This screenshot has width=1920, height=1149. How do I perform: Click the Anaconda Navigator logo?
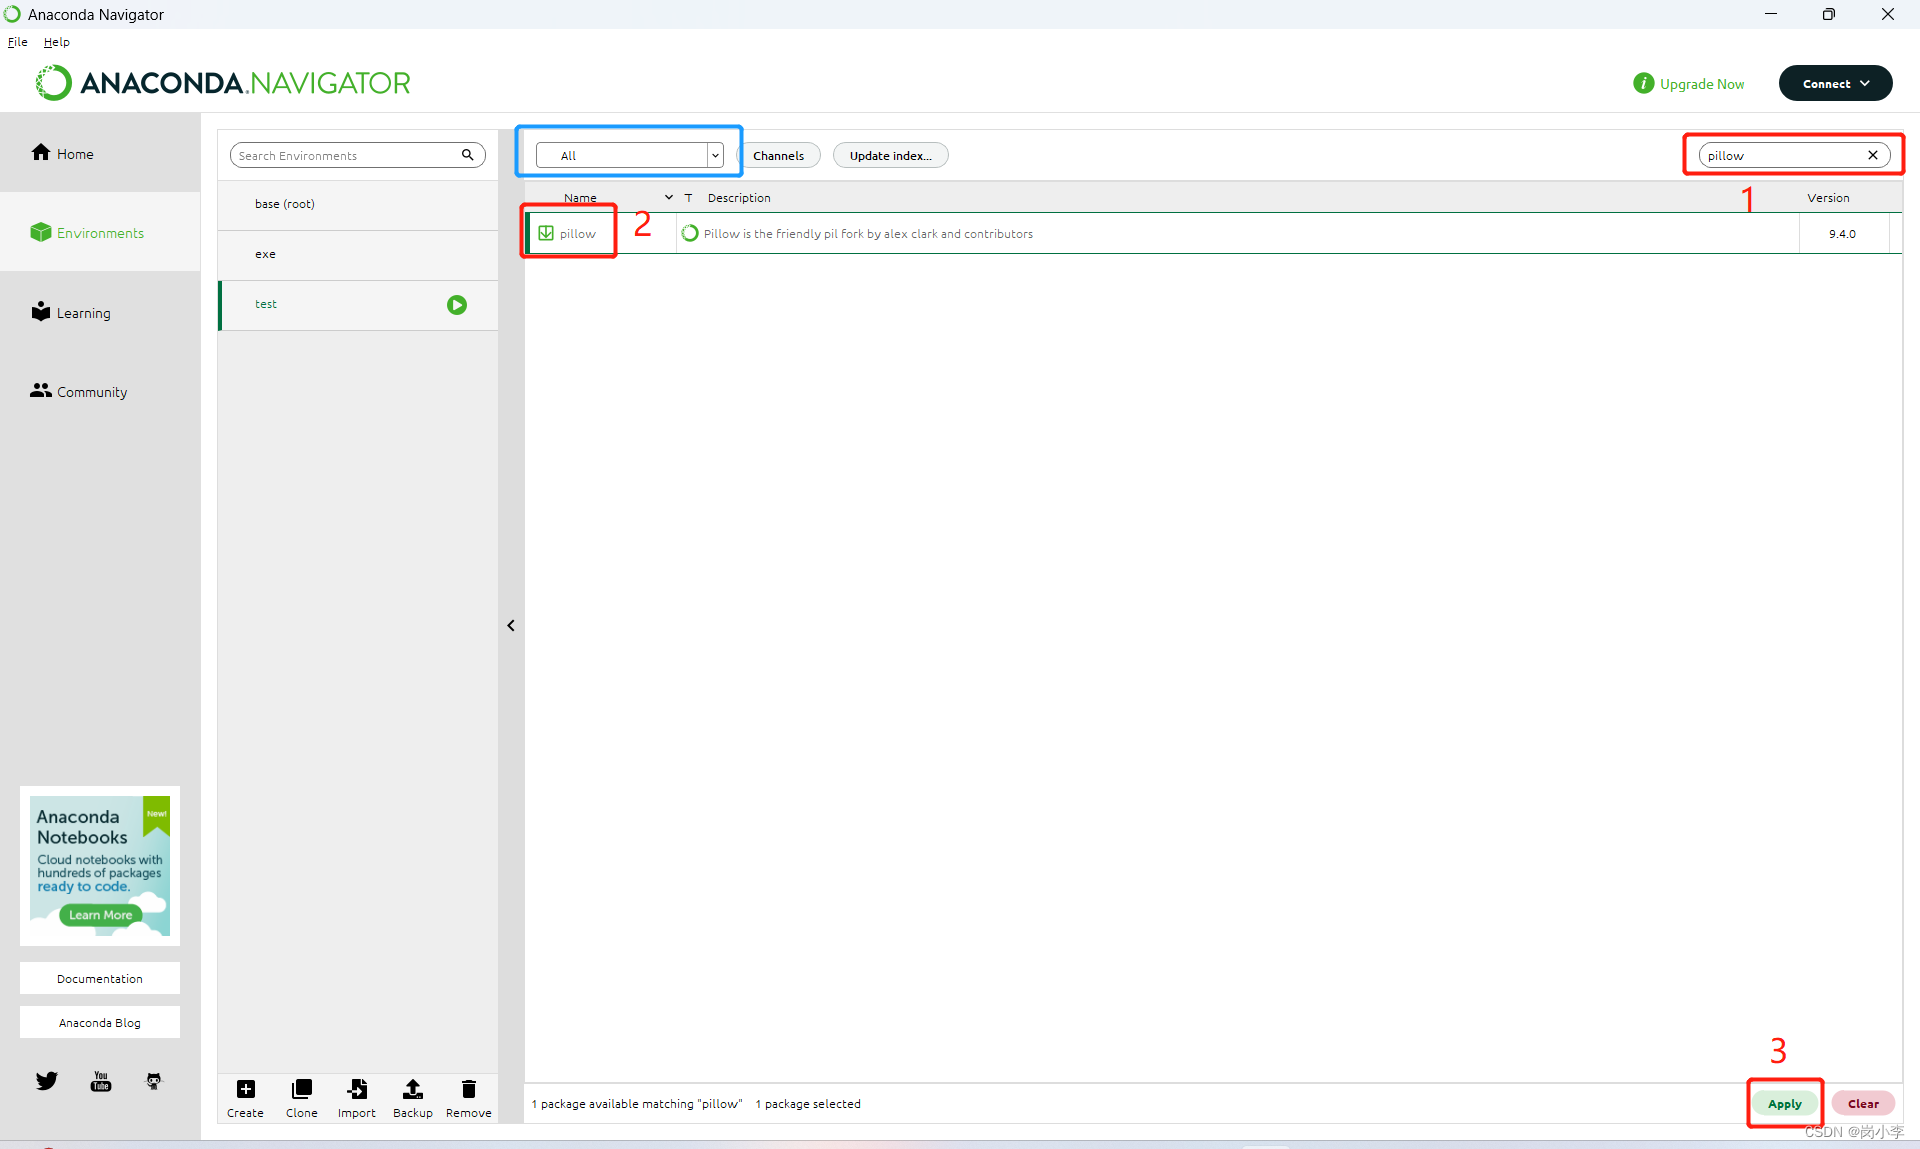coord(223,83)
